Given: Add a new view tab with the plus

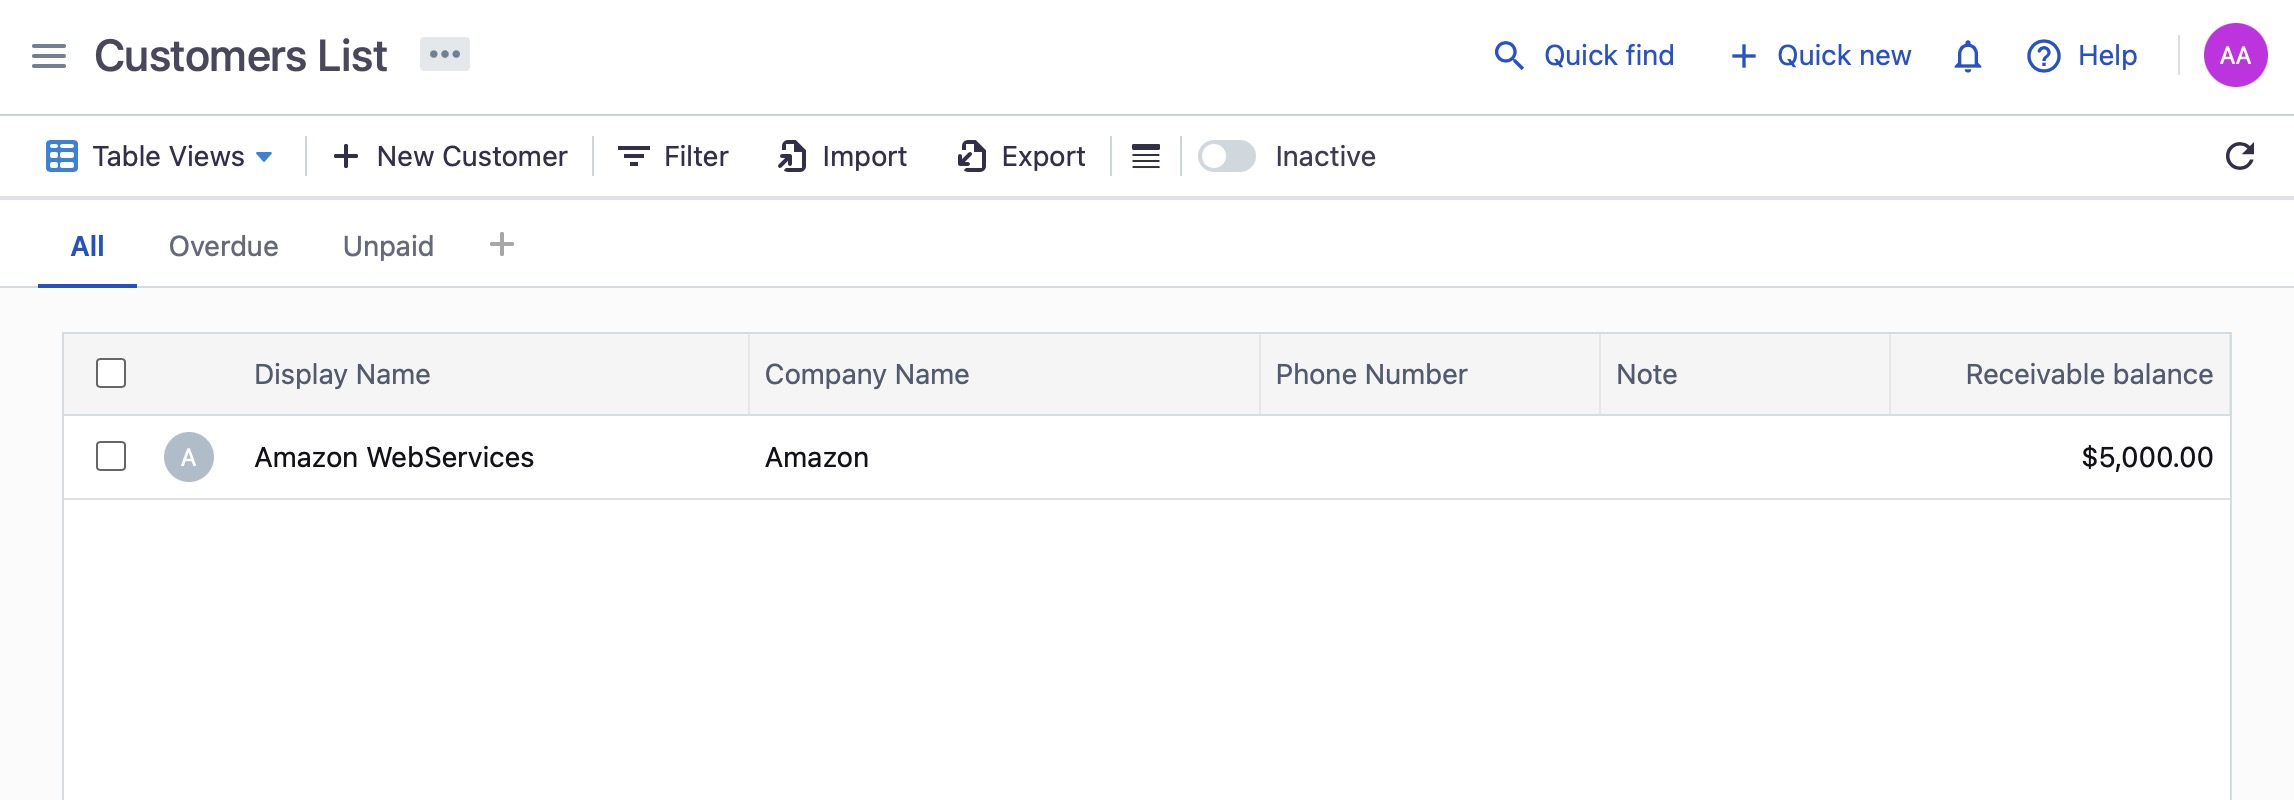Looking at the screenshot, I should click(501, 243).
